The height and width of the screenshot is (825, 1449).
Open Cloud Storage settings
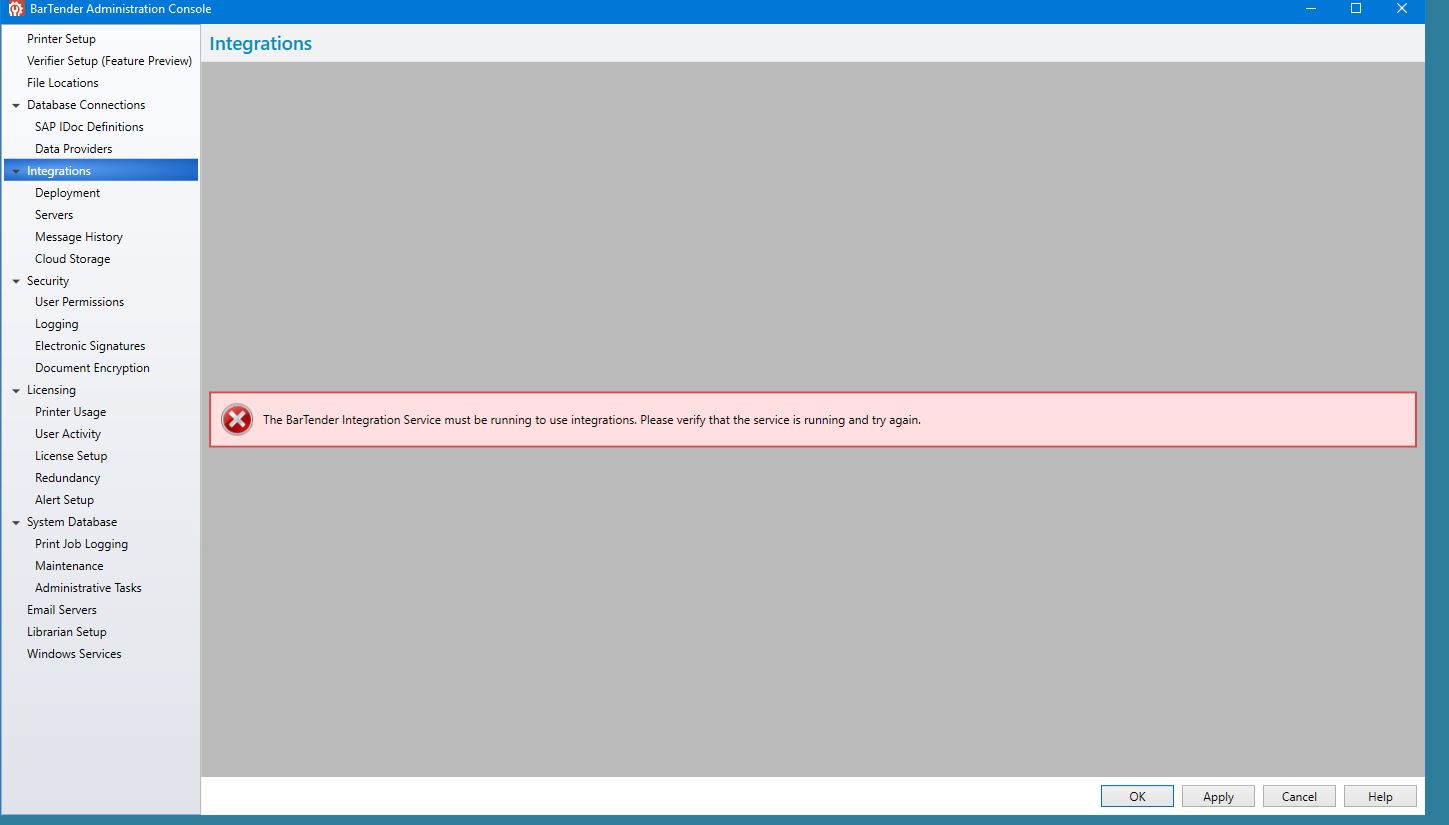[x=72, y=259]
